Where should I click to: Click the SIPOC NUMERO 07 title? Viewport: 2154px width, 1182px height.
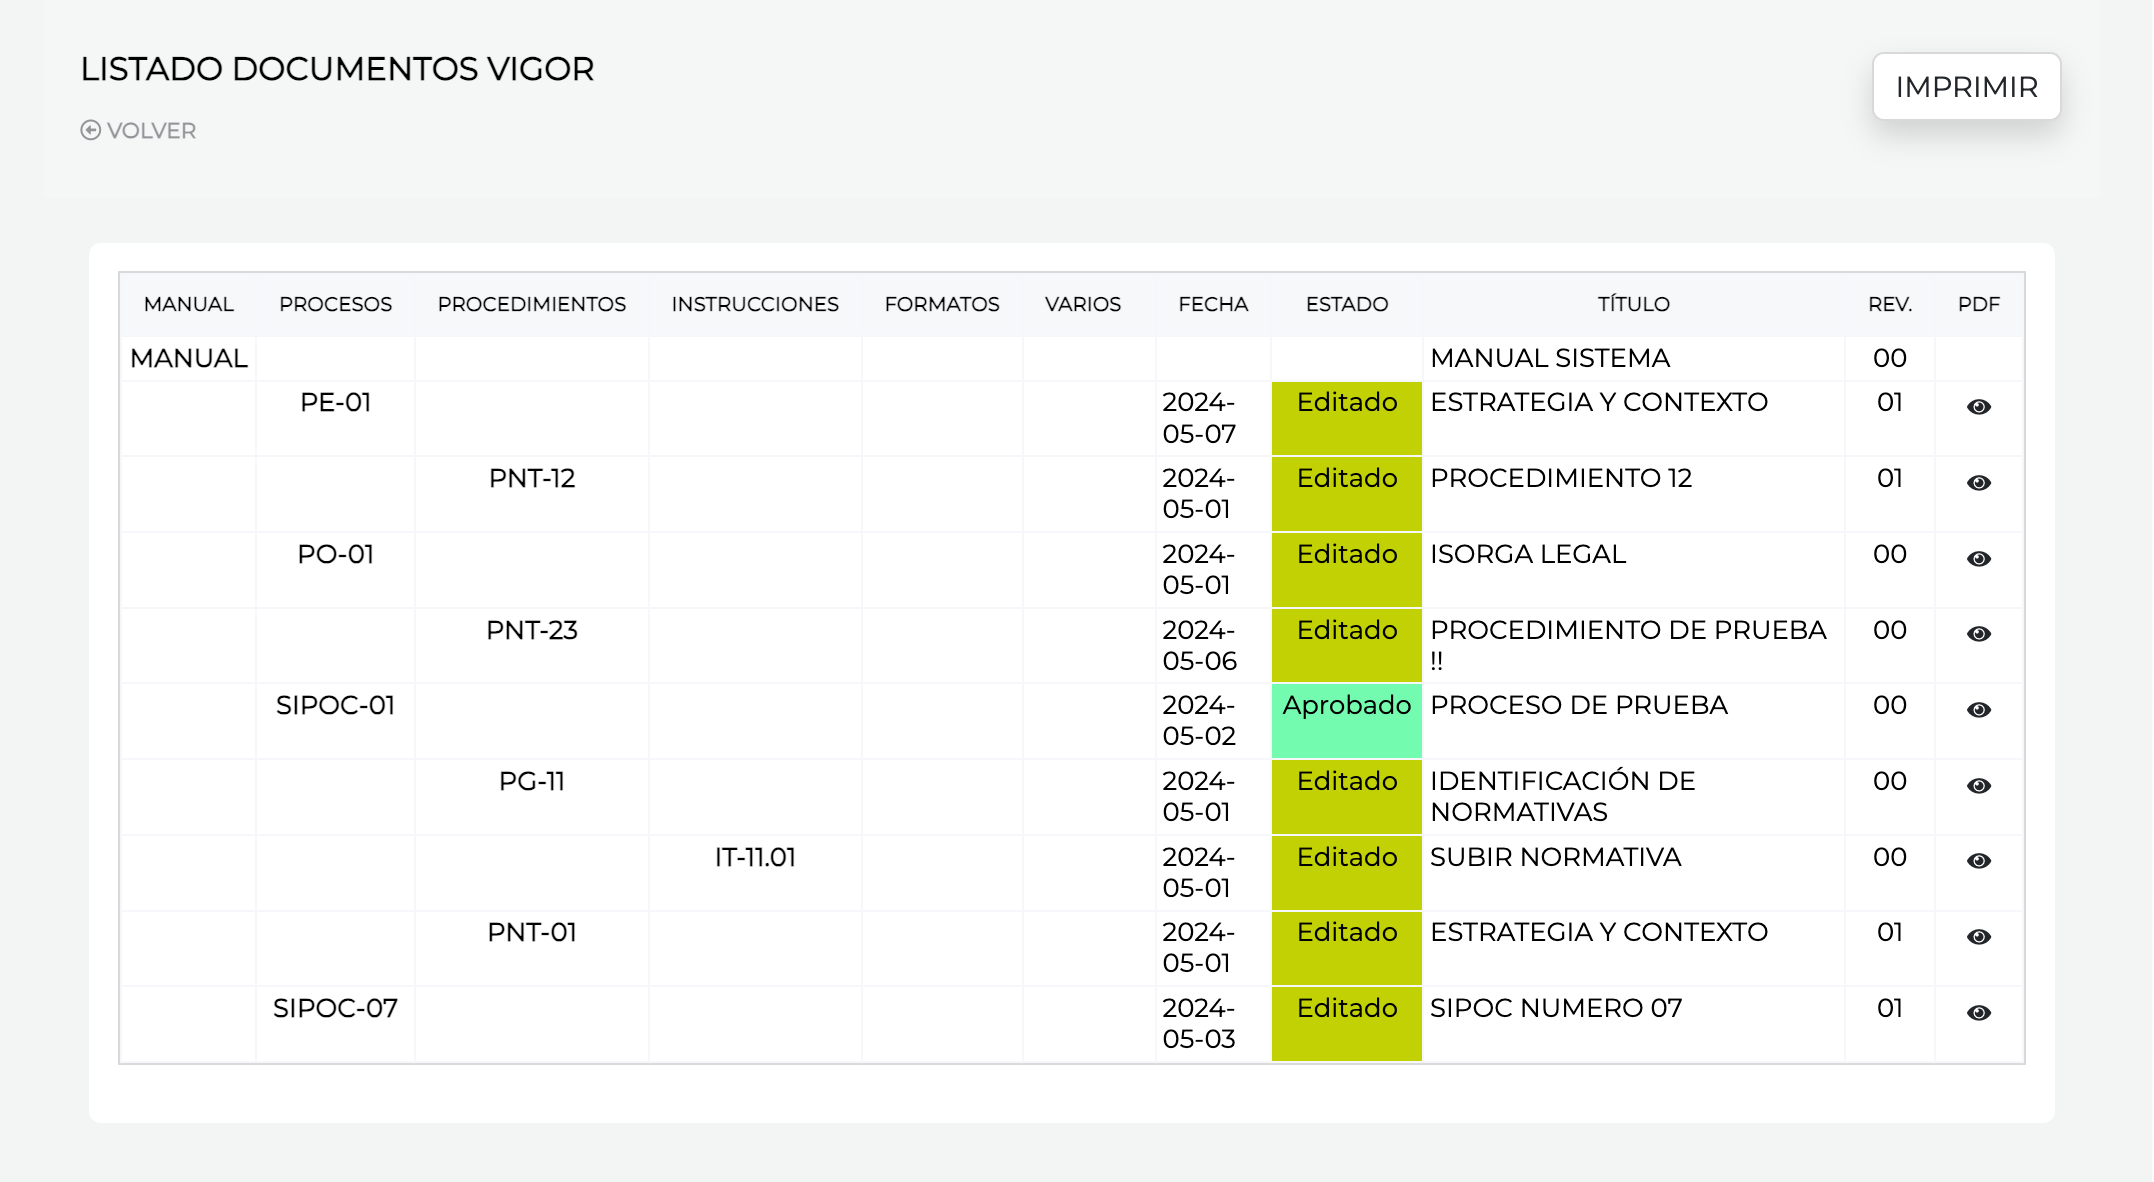click(1556, 1008)
